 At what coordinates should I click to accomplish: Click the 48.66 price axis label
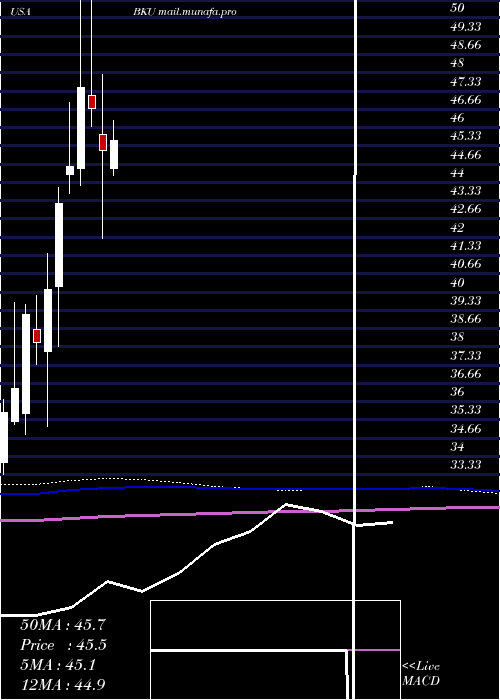point(466,45)
